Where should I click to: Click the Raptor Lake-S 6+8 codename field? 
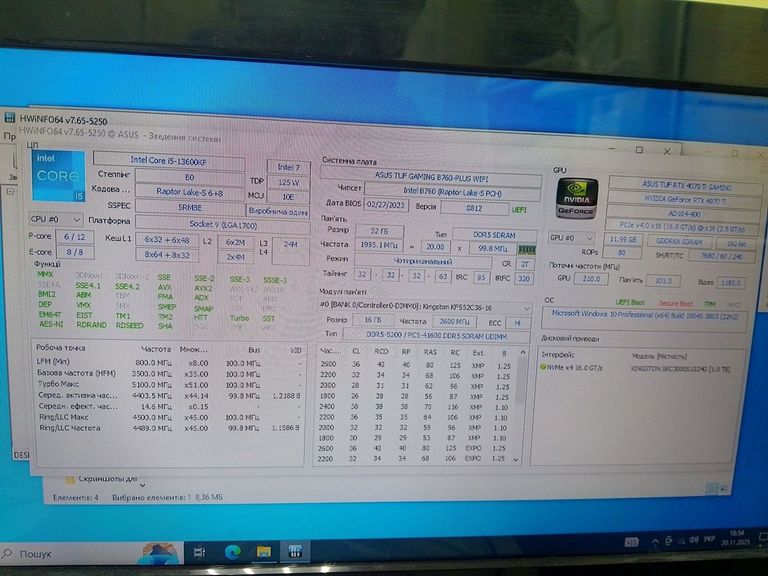point(189,192)
